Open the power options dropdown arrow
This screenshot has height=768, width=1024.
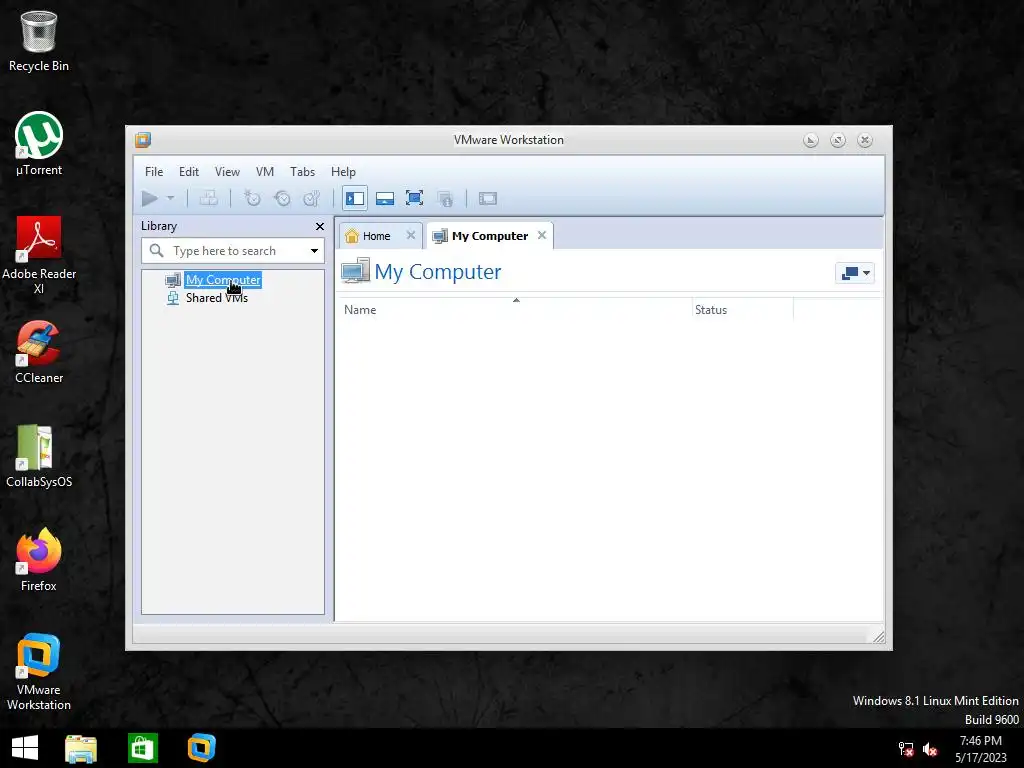click(170, 198)
